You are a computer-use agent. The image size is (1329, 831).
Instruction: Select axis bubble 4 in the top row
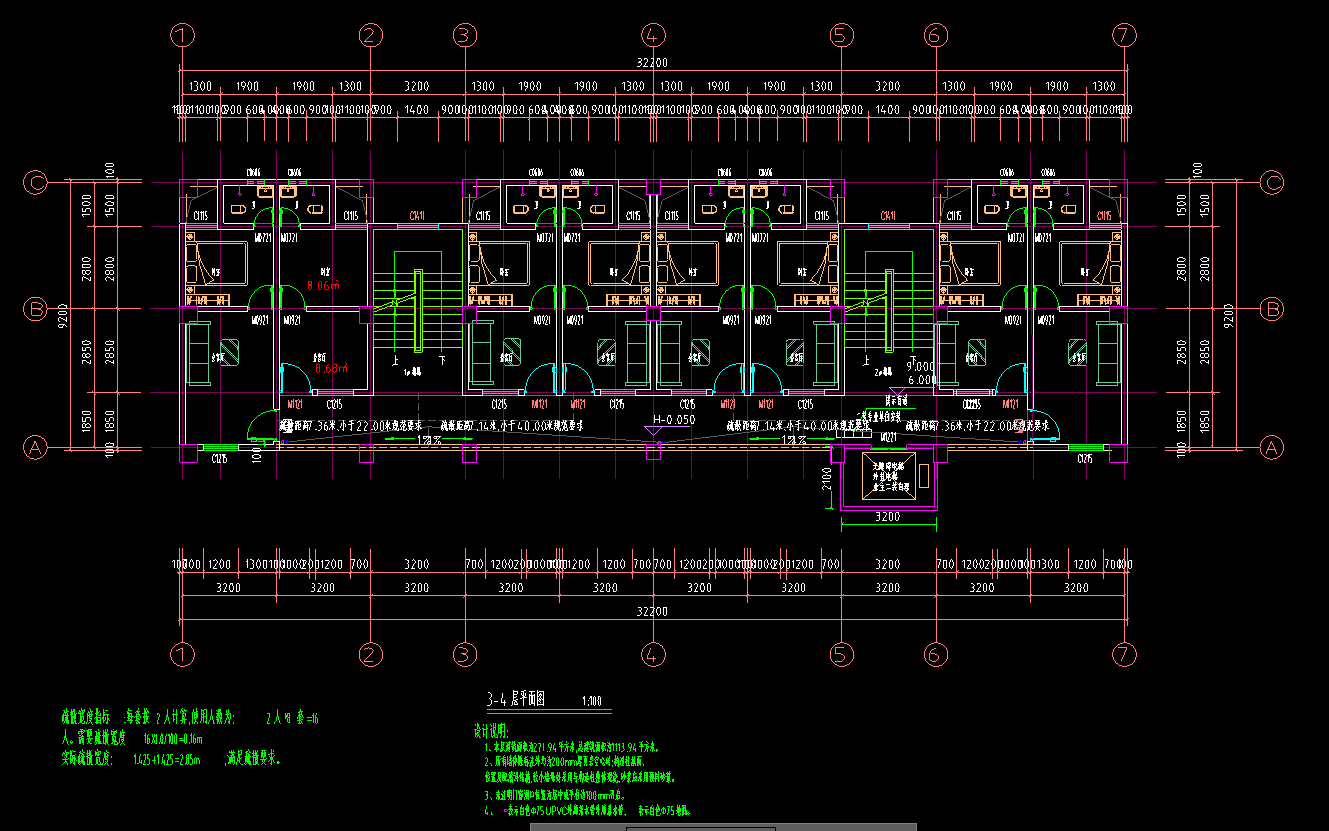pyautogui.click(x=653, y=35)
